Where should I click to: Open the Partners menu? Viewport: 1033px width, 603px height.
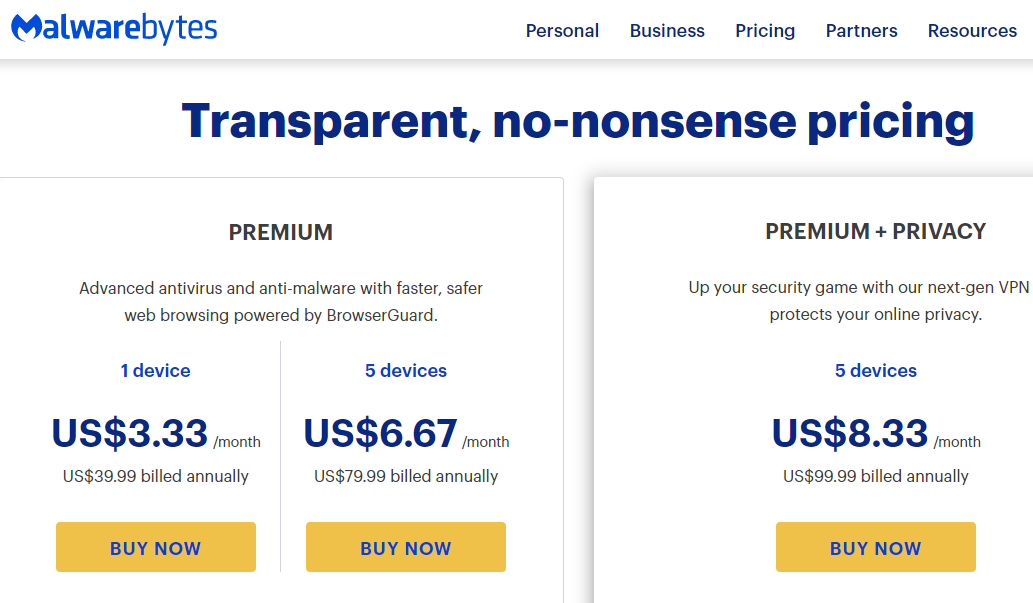(x=861, y=31)
